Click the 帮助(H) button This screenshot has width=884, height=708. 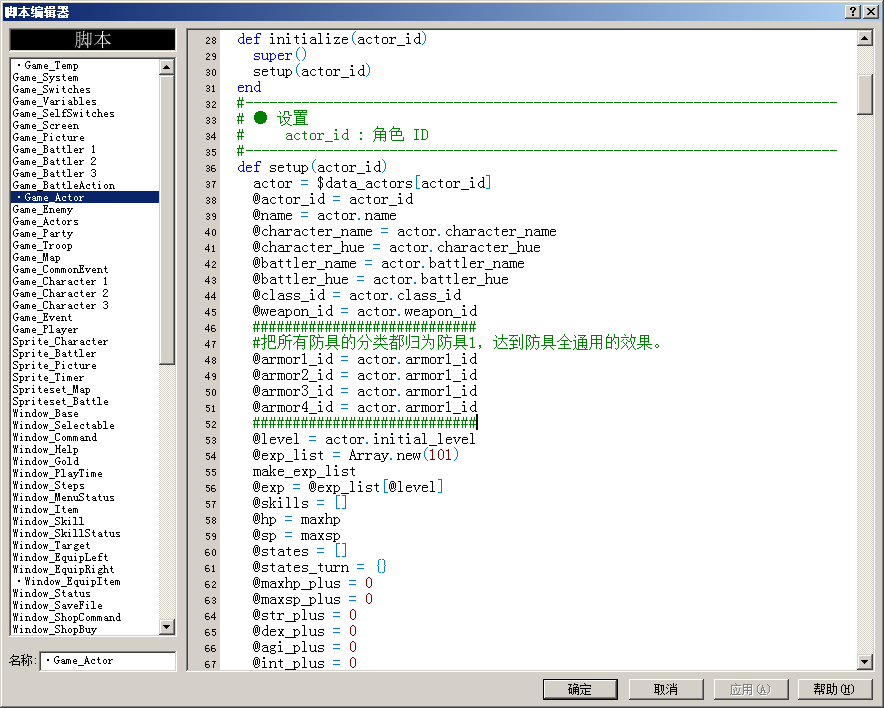point(834,689)
